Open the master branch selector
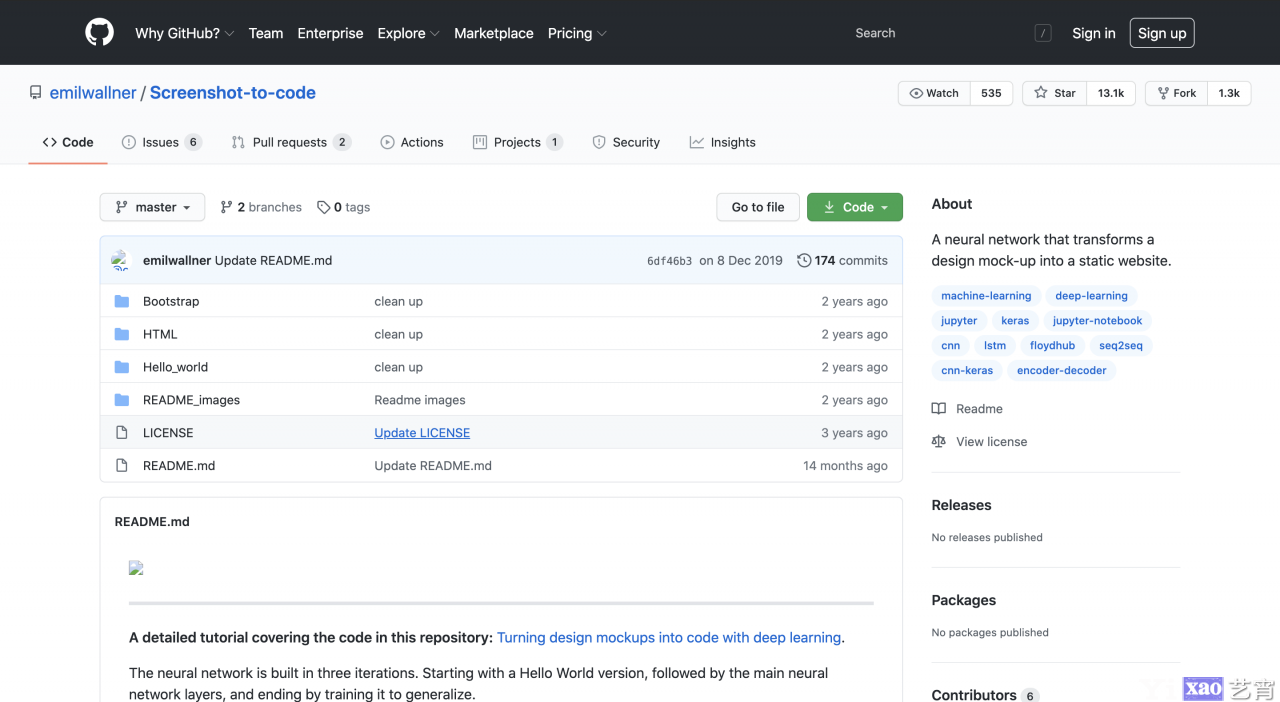The height and width of the screenshot is (702, 1280). (152, 207)
